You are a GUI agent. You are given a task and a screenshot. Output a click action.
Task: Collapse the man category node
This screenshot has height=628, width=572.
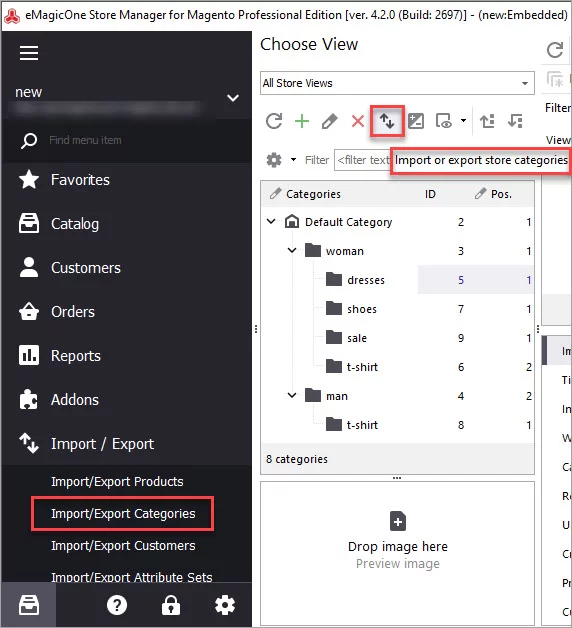click(292, 396)
